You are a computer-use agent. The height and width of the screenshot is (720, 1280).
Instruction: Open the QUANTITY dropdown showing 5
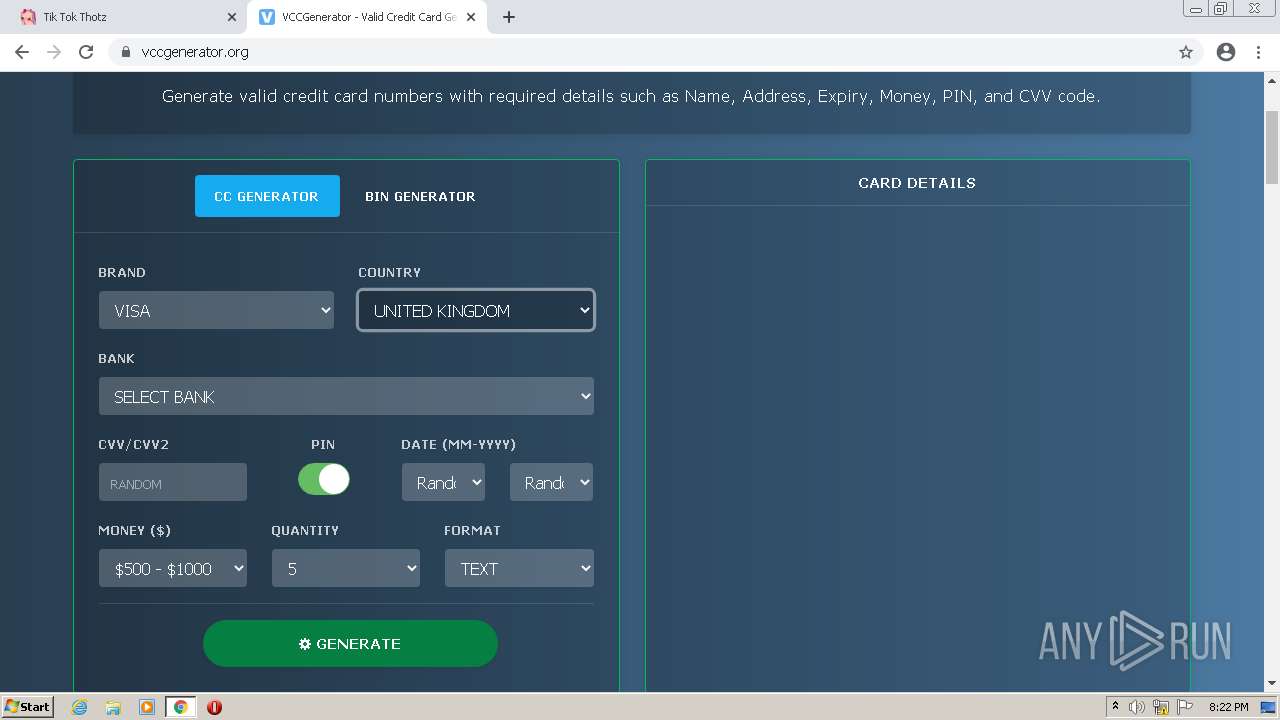pyautogui.click(x=345, y=569)
